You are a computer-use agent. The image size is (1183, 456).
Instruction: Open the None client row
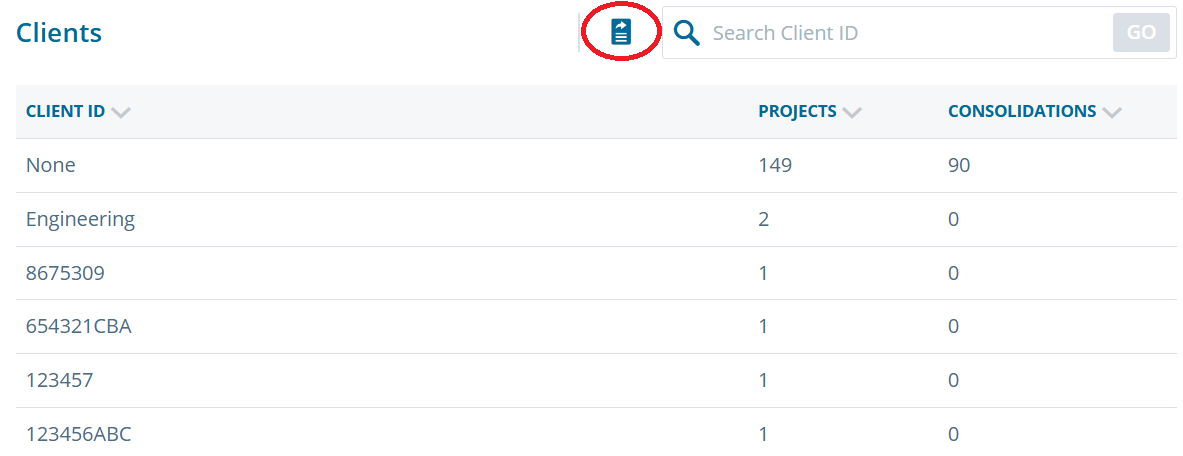click(596, 165)
